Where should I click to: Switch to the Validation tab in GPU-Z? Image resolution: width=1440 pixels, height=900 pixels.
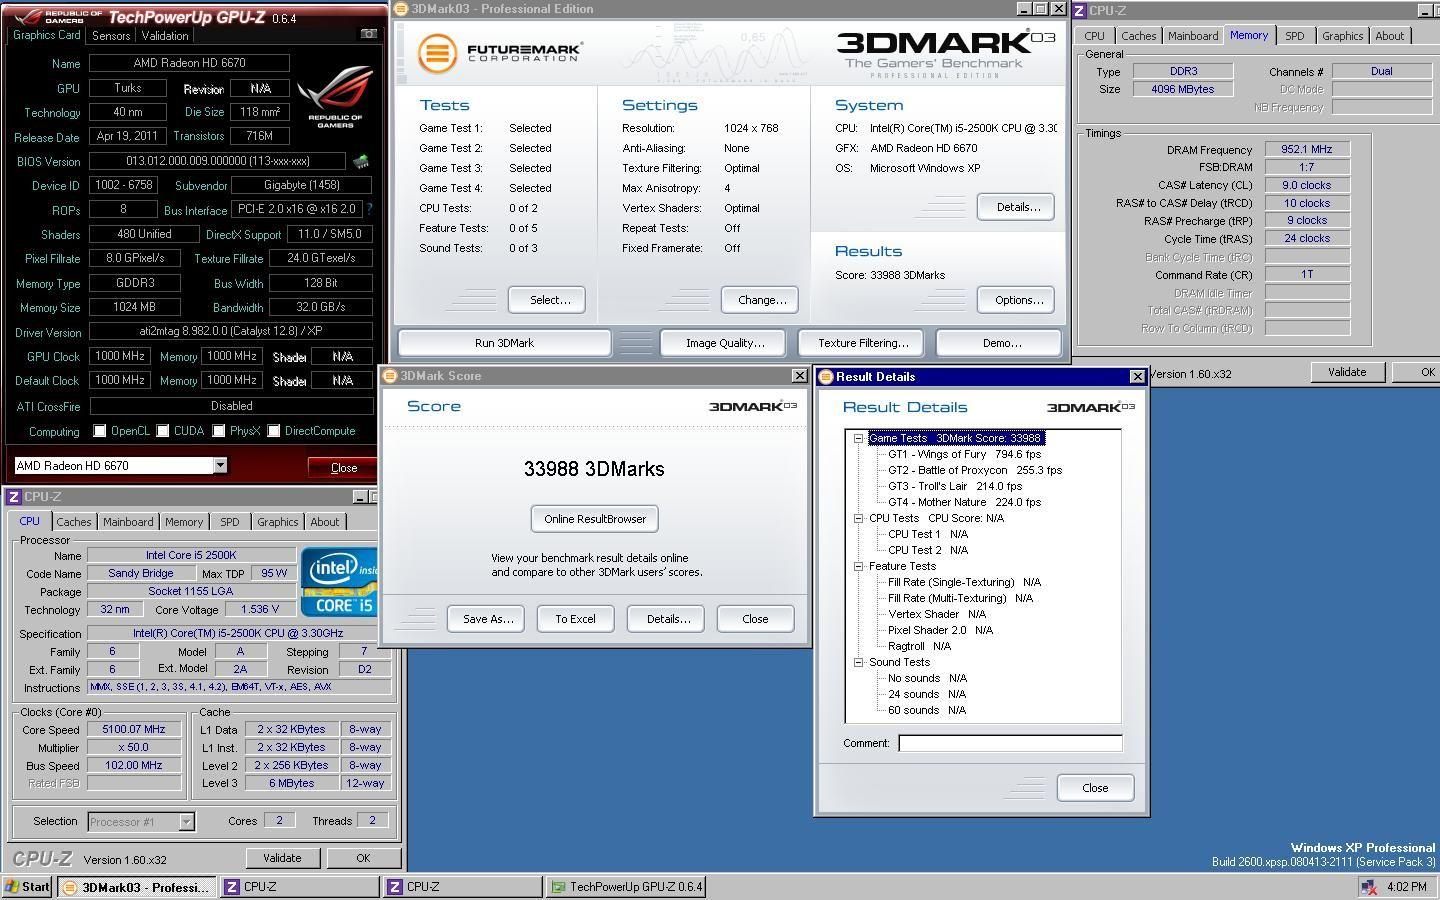[165, 36]
